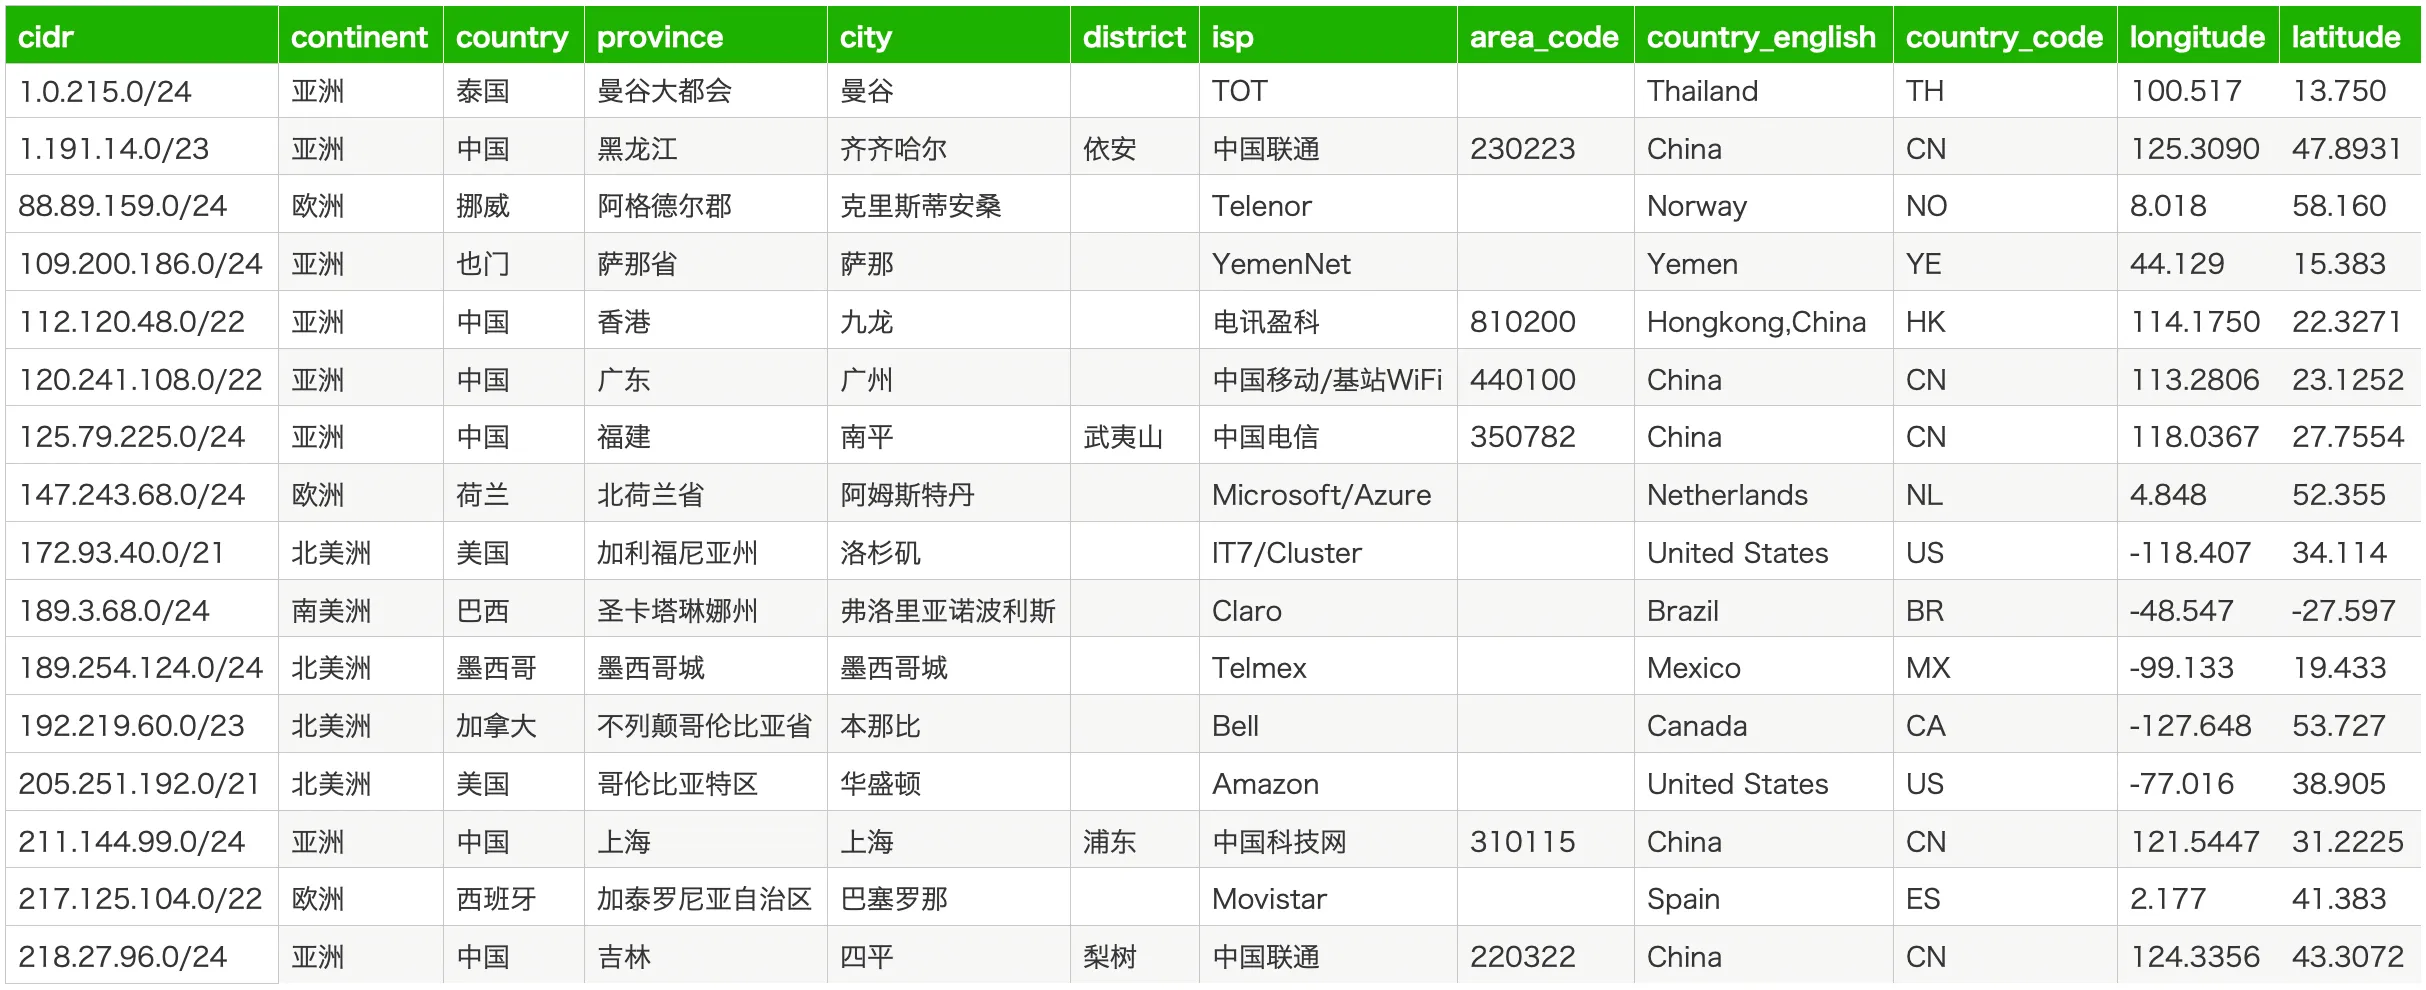Click the 不列颠哥伦比亚省 province cell
Image resolution: width=2426 pixels, height=990 pixels.
pyautogui.click(x=706, y=725)
